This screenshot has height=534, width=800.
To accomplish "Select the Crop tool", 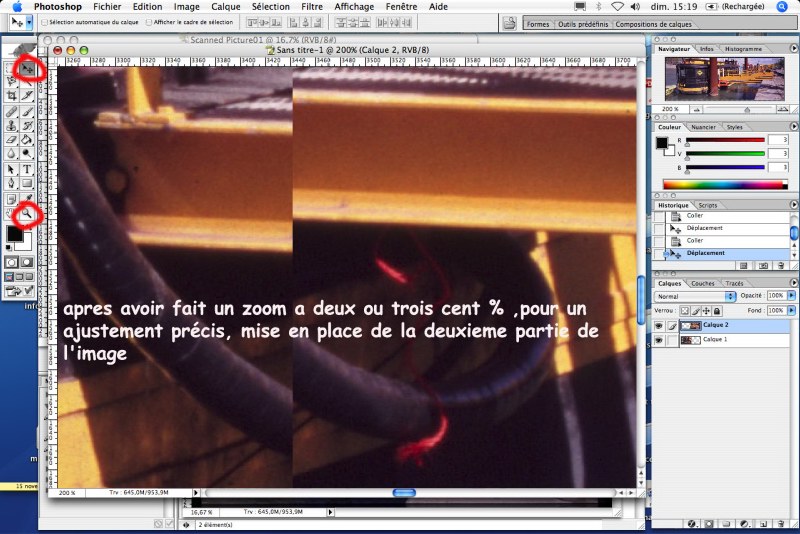I will coord(11,95).
